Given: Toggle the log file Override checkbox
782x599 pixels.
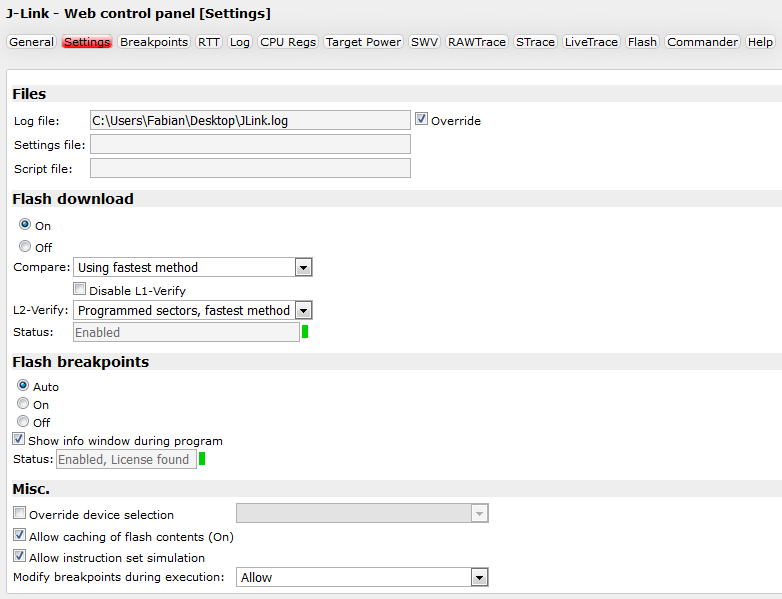Looking at the screenshot, I should click(x=421, y=119).
